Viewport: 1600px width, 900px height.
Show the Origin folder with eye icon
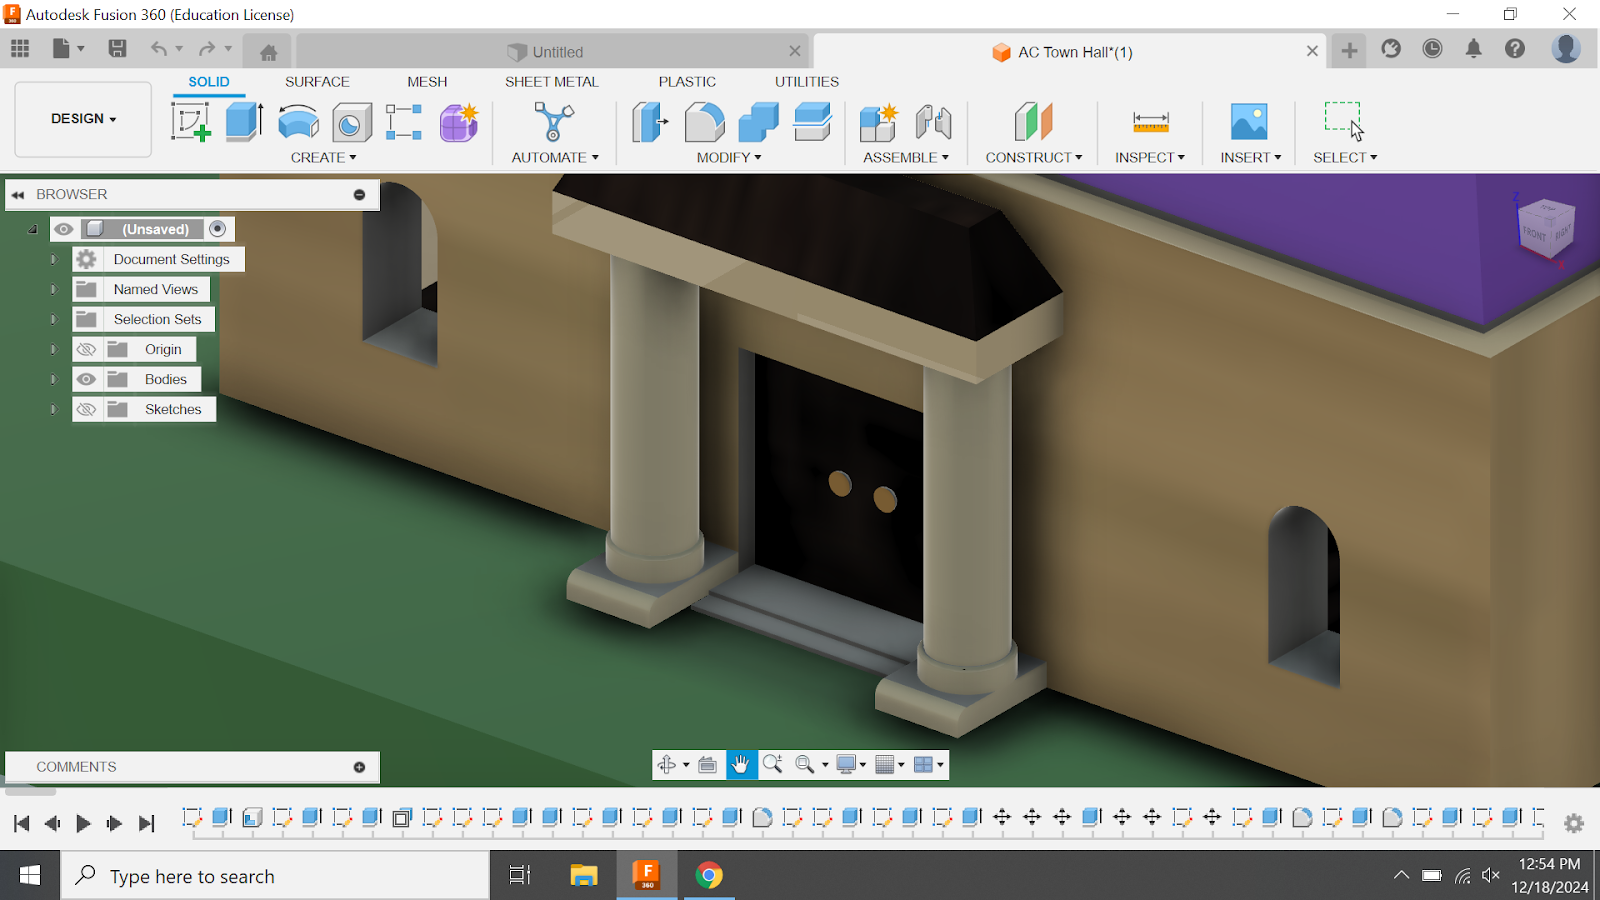pyautogui.click(x=87, y=349)
